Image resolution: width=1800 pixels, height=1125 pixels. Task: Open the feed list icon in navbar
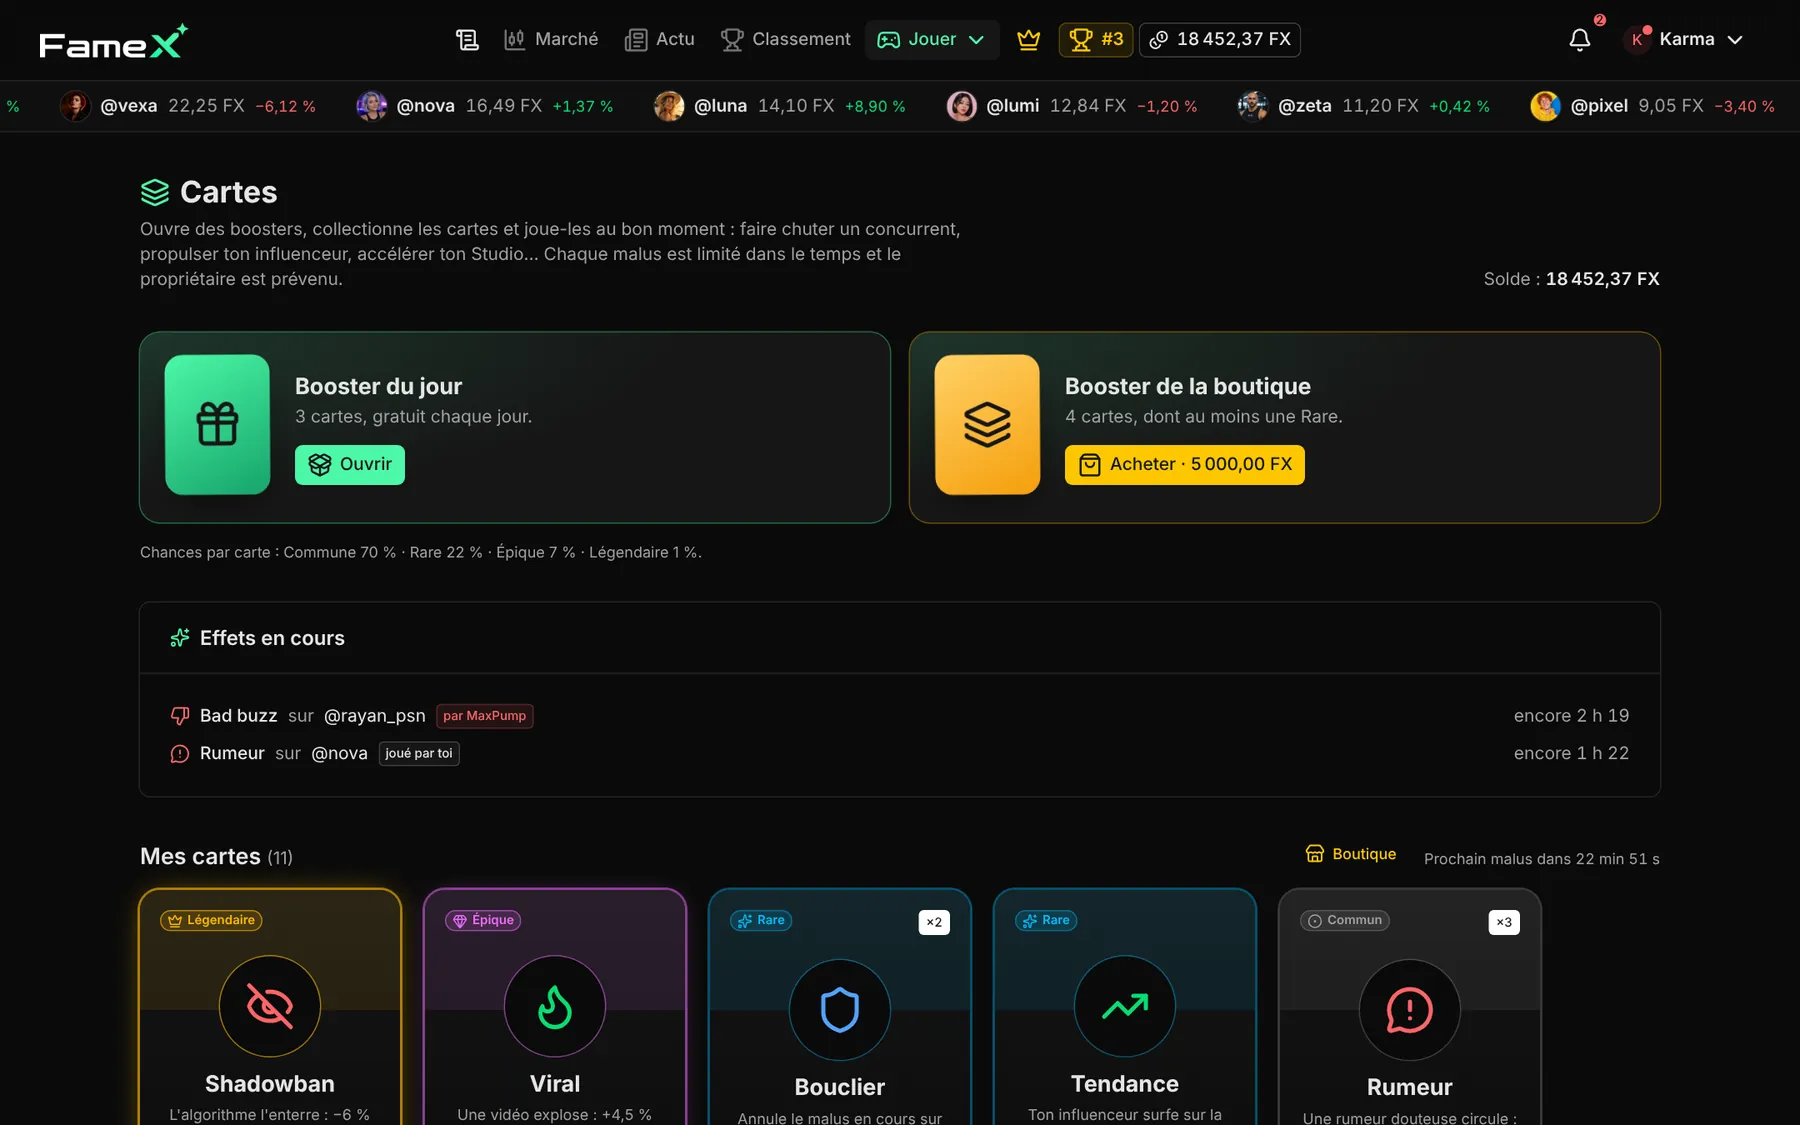coord(467,40)
